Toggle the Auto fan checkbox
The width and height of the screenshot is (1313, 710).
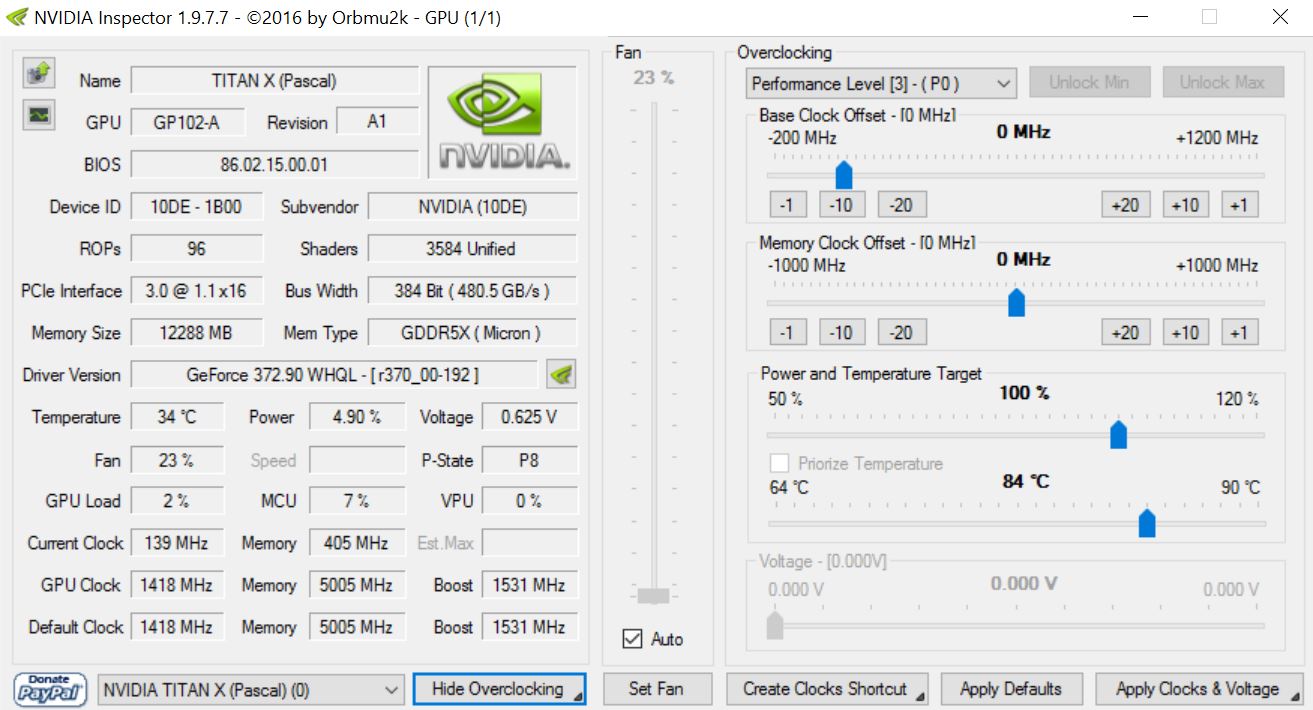coord(632,638)
